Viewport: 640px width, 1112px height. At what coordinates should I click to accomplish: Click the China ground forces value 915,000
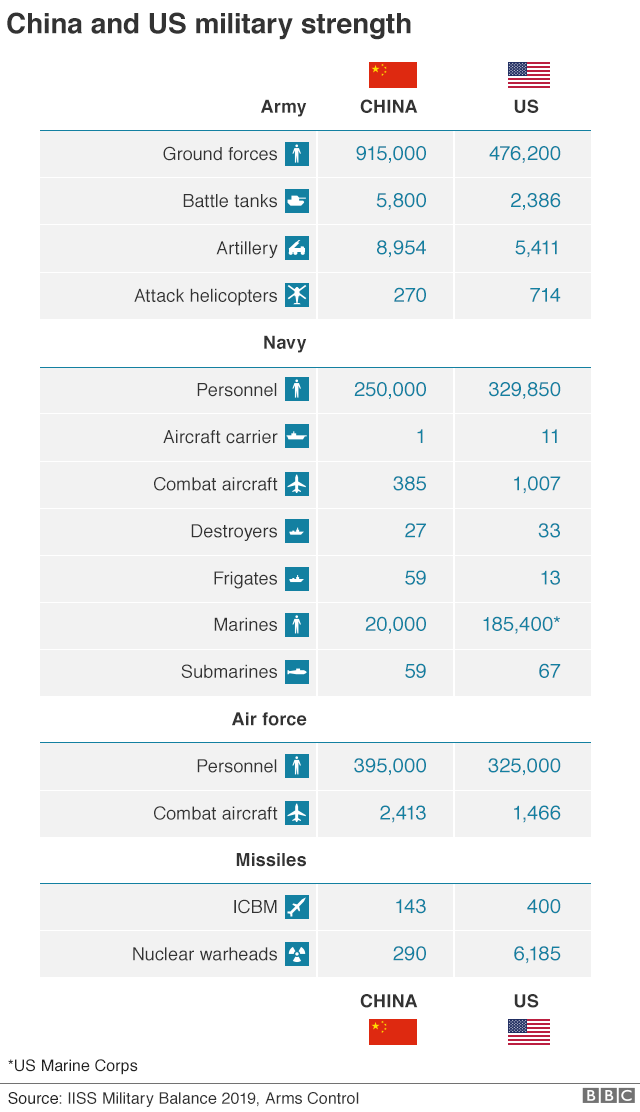[391, 154]
